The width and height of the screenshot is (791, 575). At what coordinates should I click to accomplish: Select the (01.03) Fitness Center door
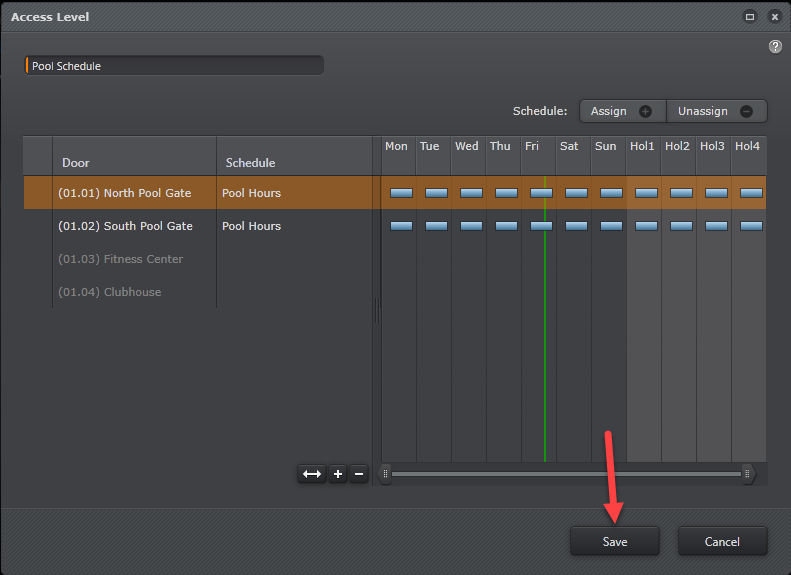[121, 259]
